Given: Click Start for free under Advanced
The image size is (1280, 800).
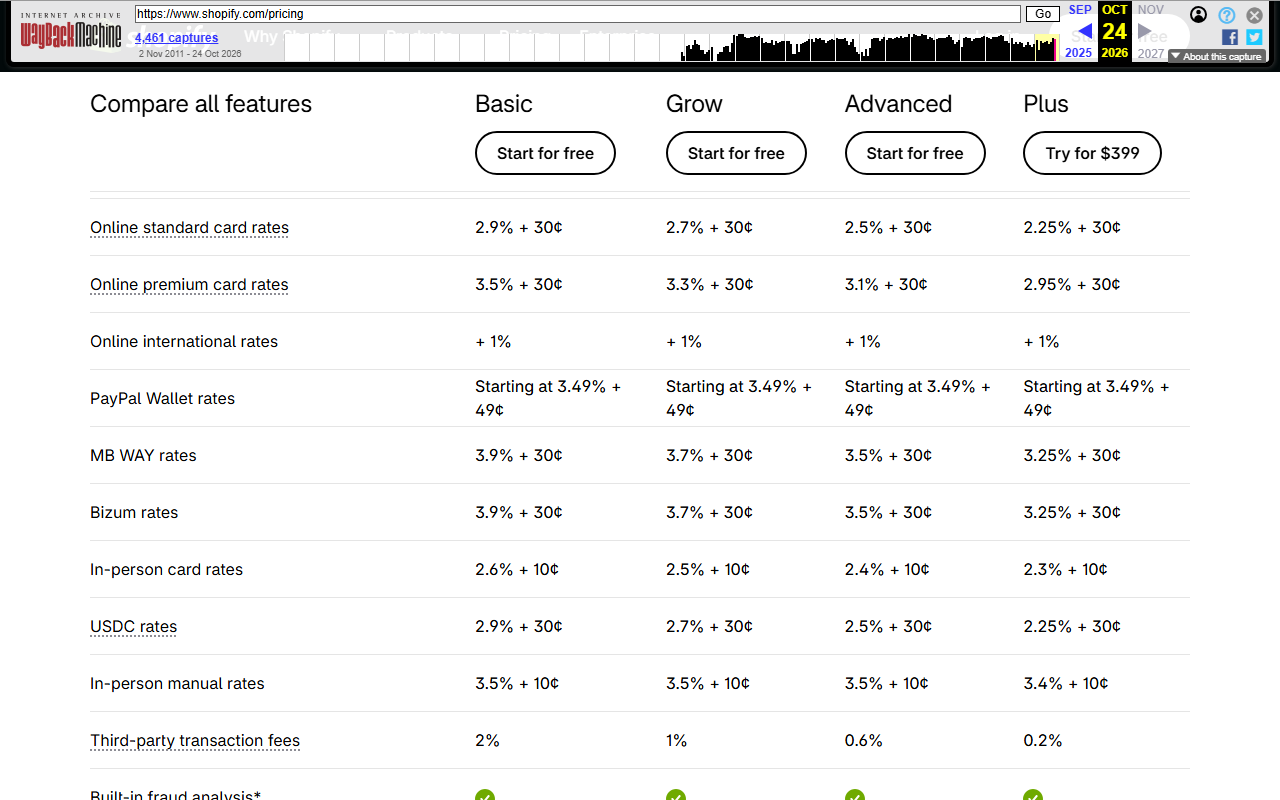Looking at the screenshot, I should 915,153.
